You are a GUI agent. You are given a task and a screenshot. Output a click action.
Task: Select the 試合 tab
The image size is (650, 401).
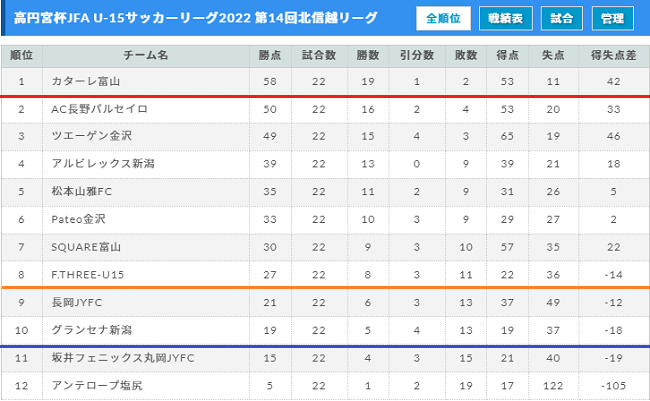point(561,18)
